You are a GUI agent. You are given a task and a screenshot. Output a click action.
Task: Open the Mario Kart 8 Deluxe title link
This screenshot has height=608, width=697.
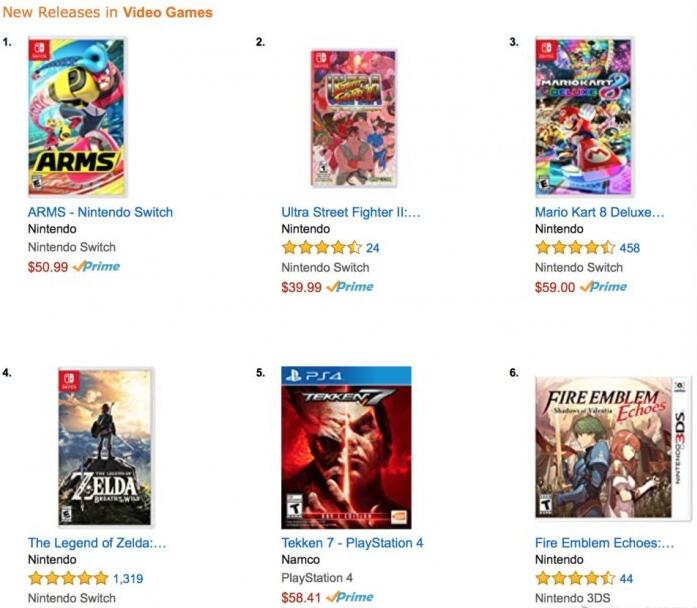click(599, 212)
